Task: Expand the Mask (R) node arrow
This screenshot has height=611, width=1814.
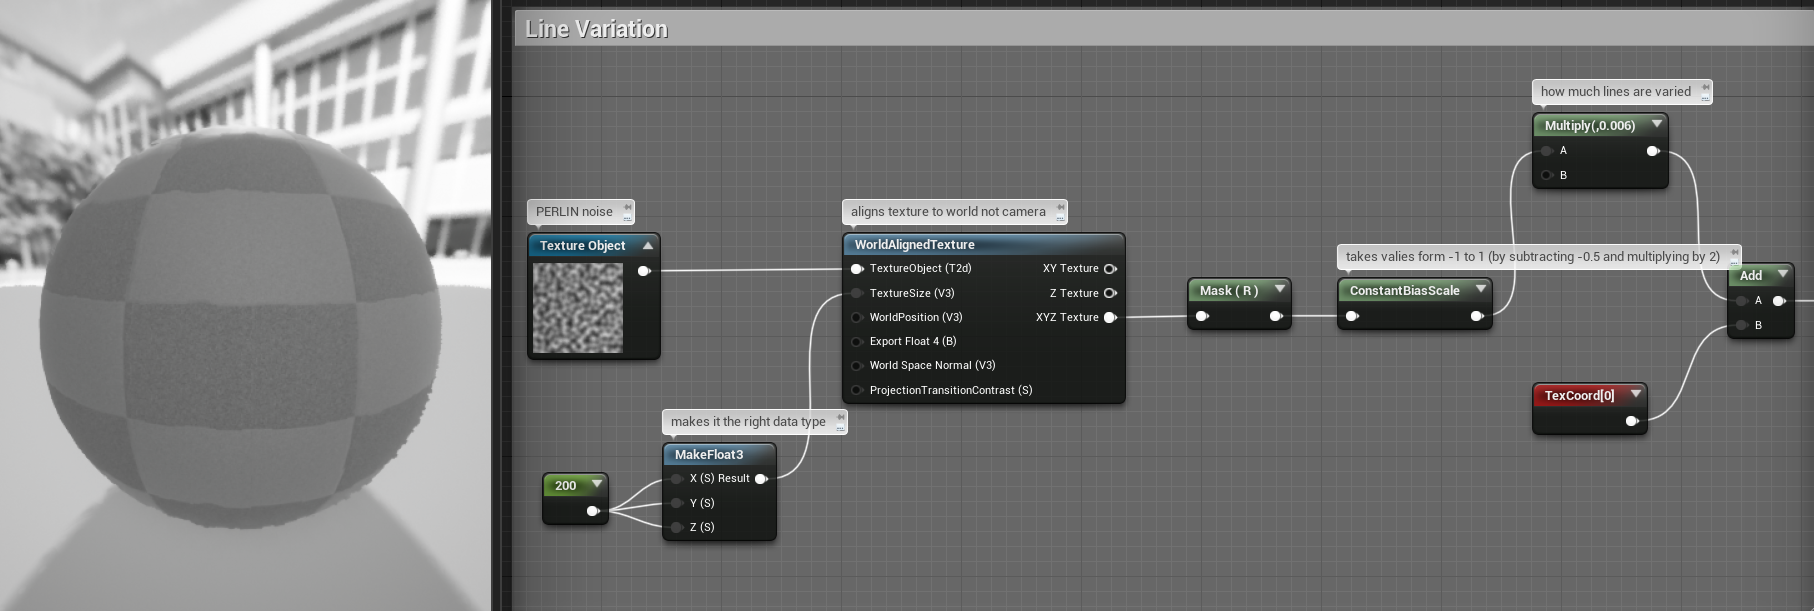Action: pyautogui.click(x=1280, y=289)
